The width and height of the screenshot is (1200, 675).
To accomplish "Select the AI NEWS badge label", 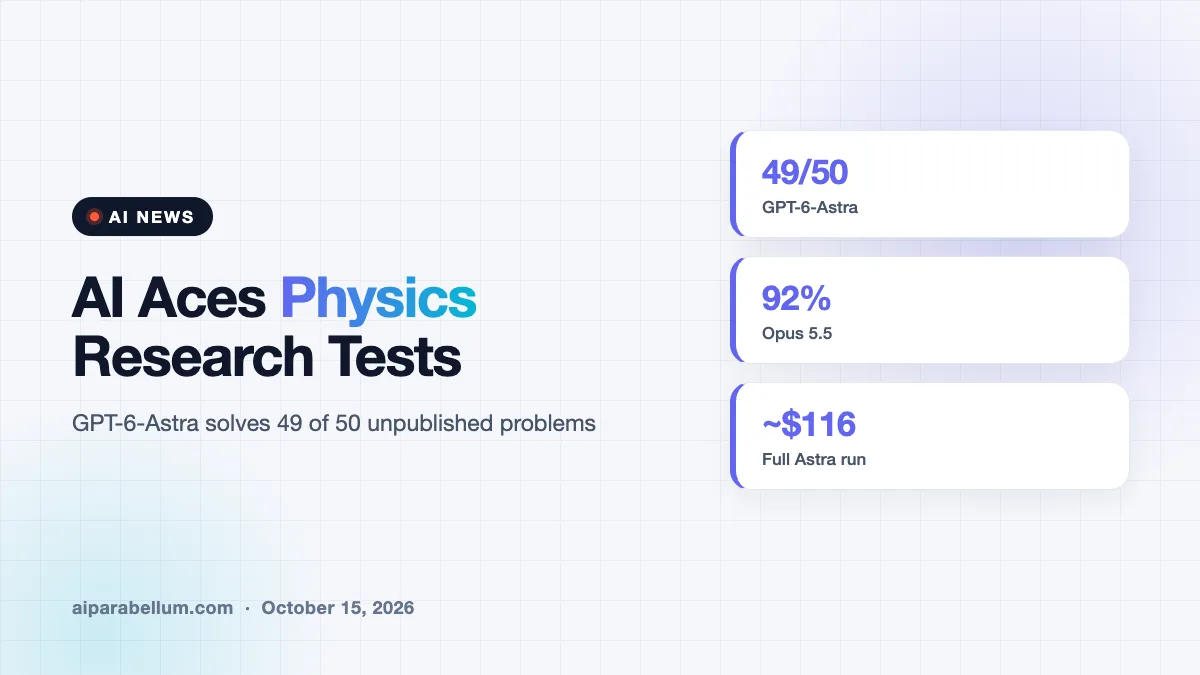I will (151, 217).
